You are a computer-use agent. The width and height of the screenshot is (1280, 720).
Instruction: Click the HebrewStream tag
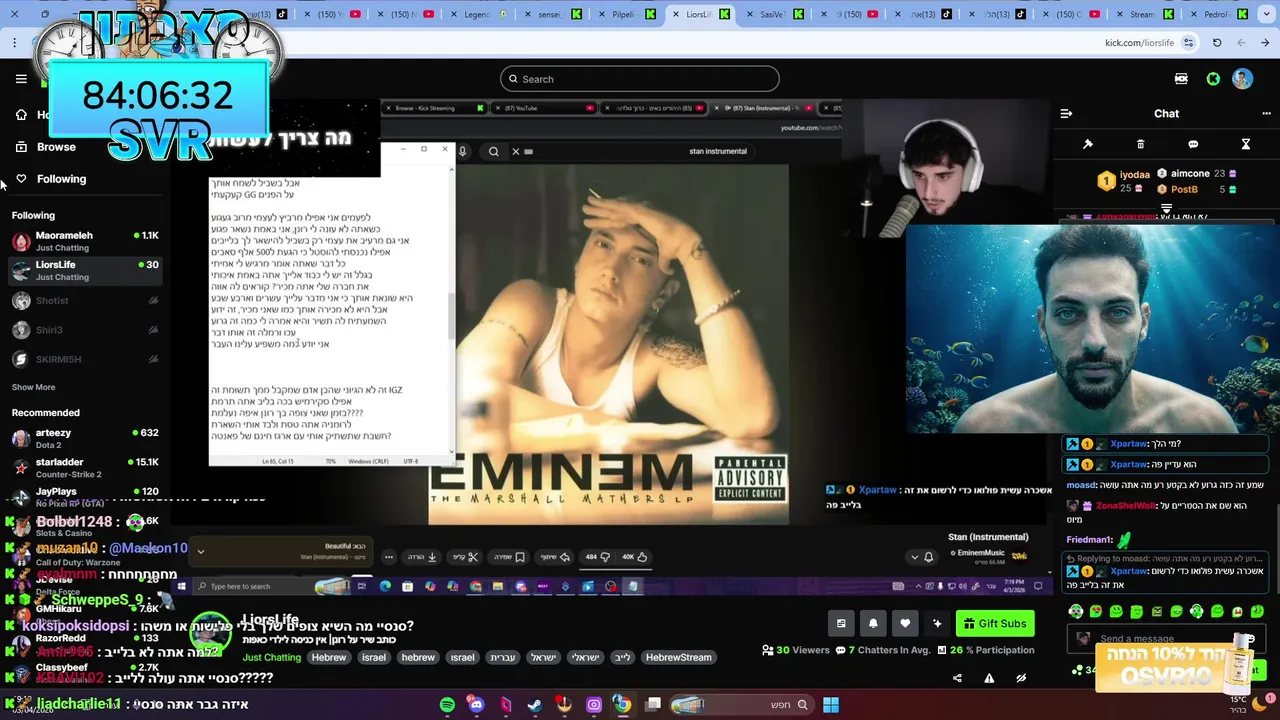pyautogui.click(x=678, y=658)
